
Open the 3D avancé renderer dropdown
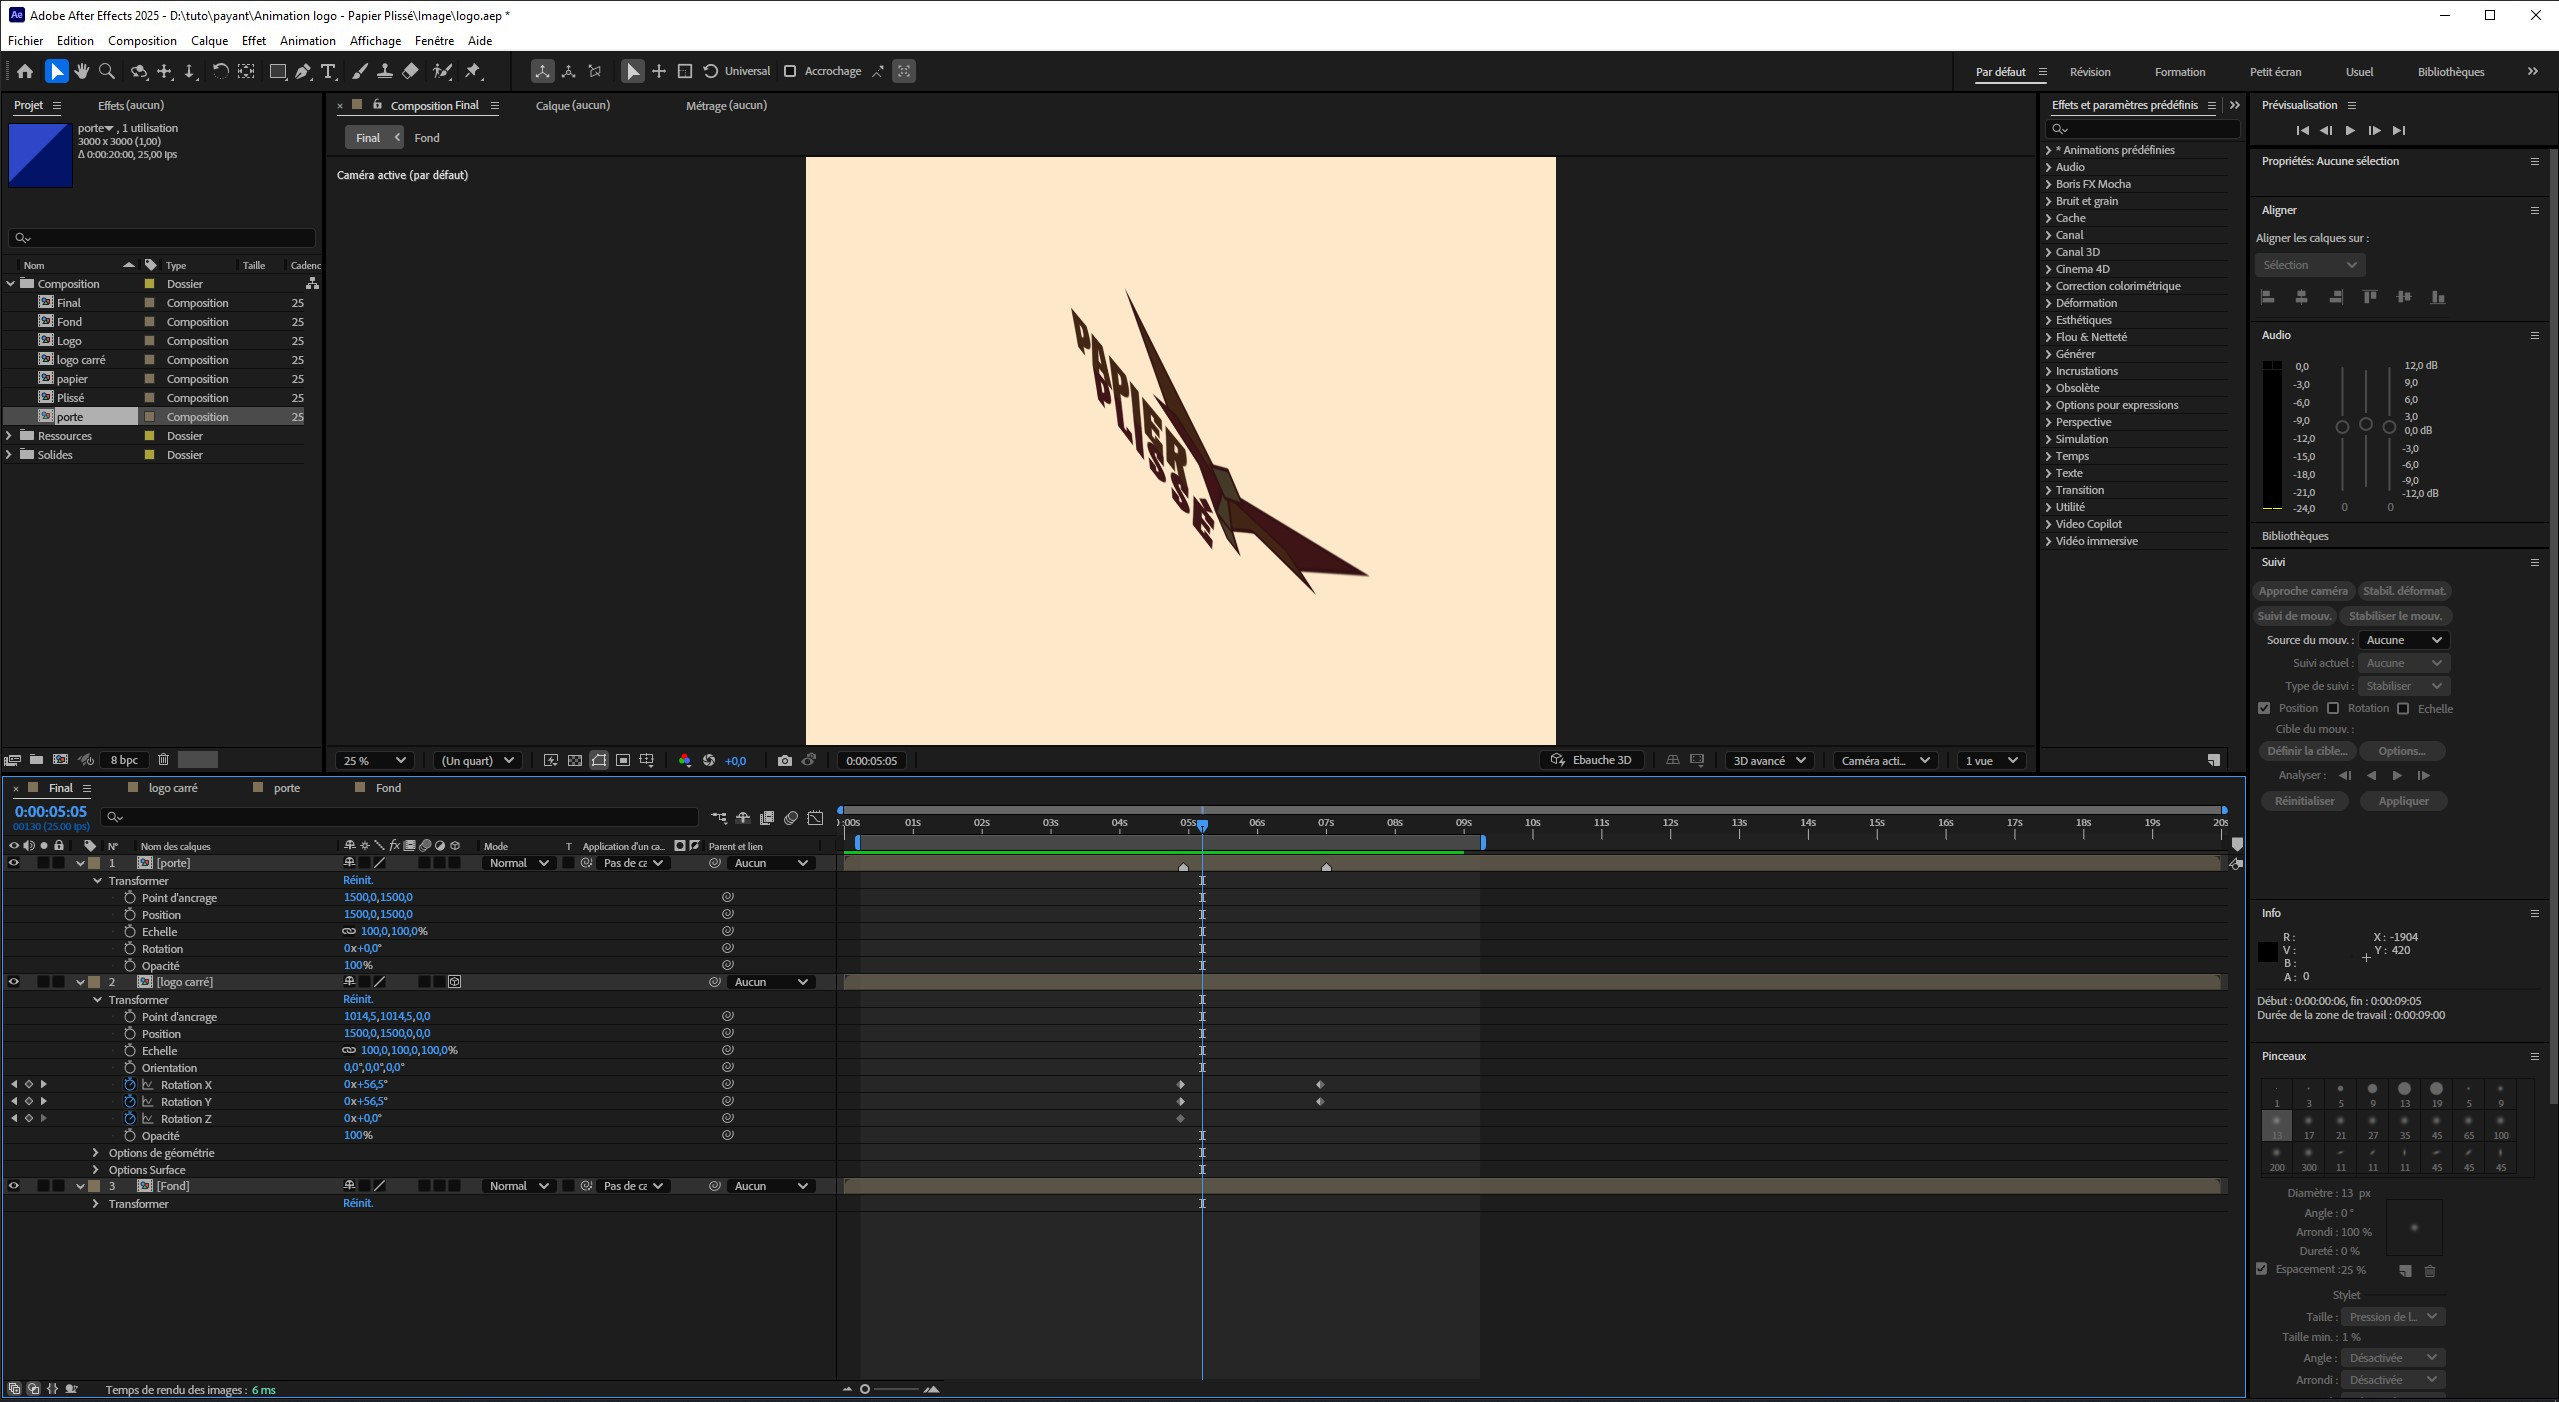1768,761
